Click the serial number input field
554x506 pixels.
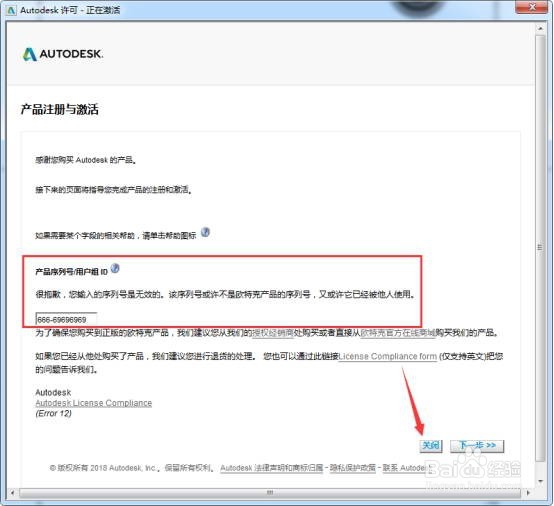click(66, 319)
